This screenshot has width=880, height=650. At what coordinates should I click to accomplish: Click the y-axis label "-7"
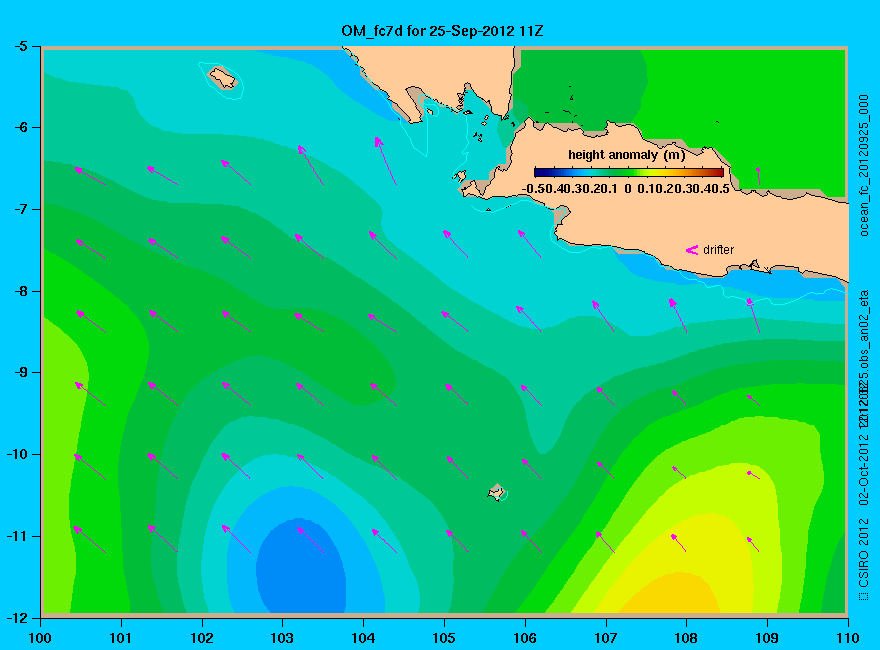[20, 209]
